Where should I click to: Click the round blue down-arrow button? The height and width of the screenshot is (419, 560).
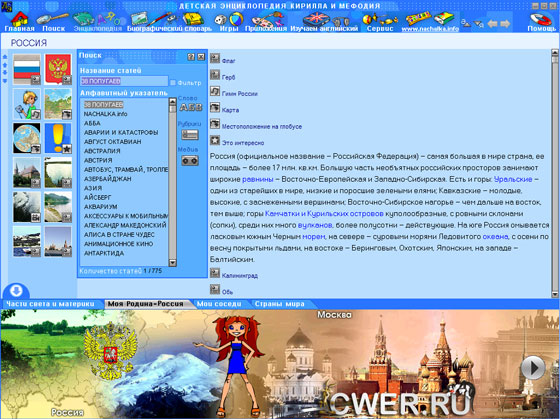(x=16, y=291)
